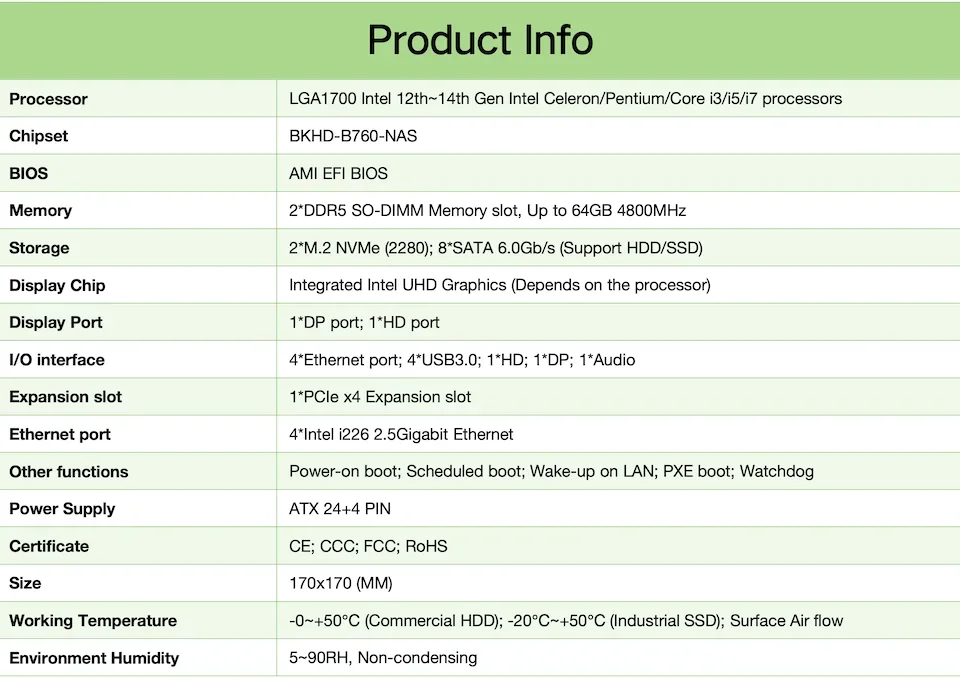Select the Display Port row label
Screen dimensions: 960x678
pyautogui.click(x=56, y=322)
